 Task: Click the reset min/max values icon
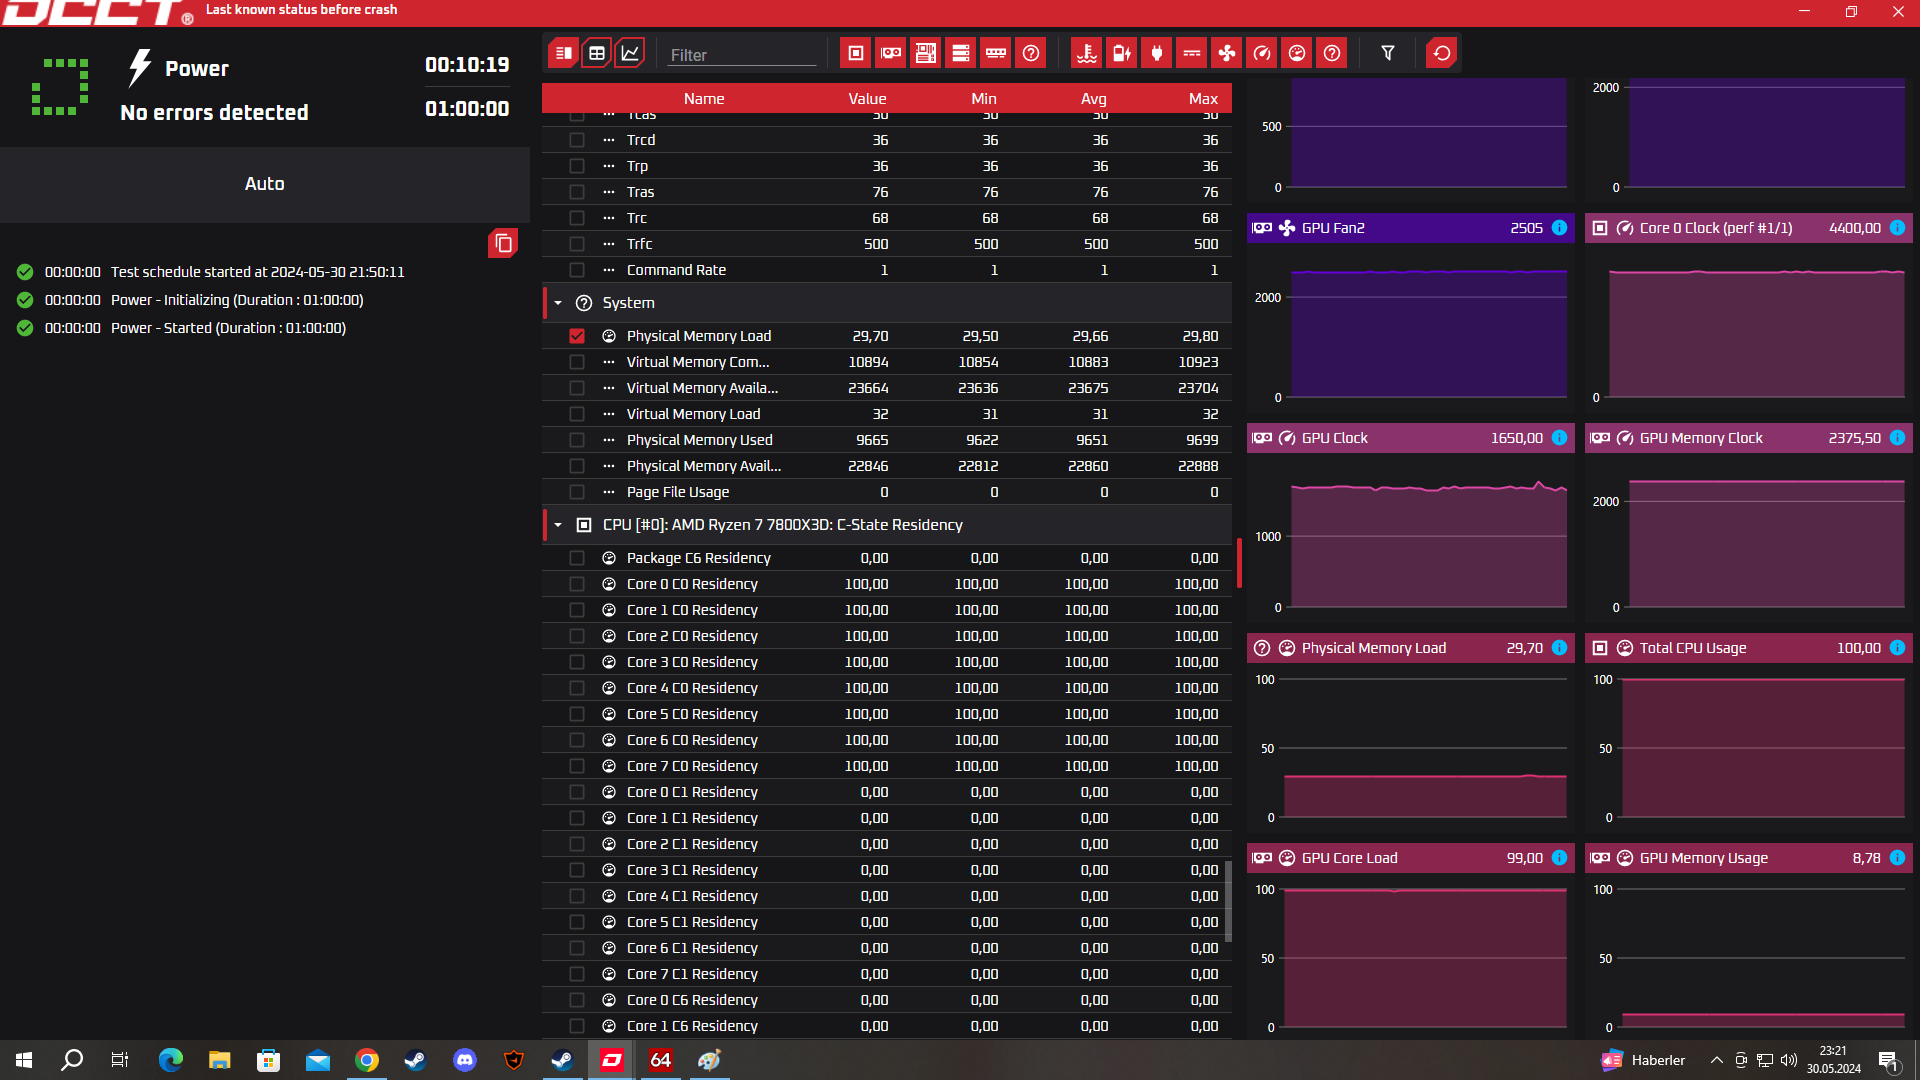coord(1441,53)
